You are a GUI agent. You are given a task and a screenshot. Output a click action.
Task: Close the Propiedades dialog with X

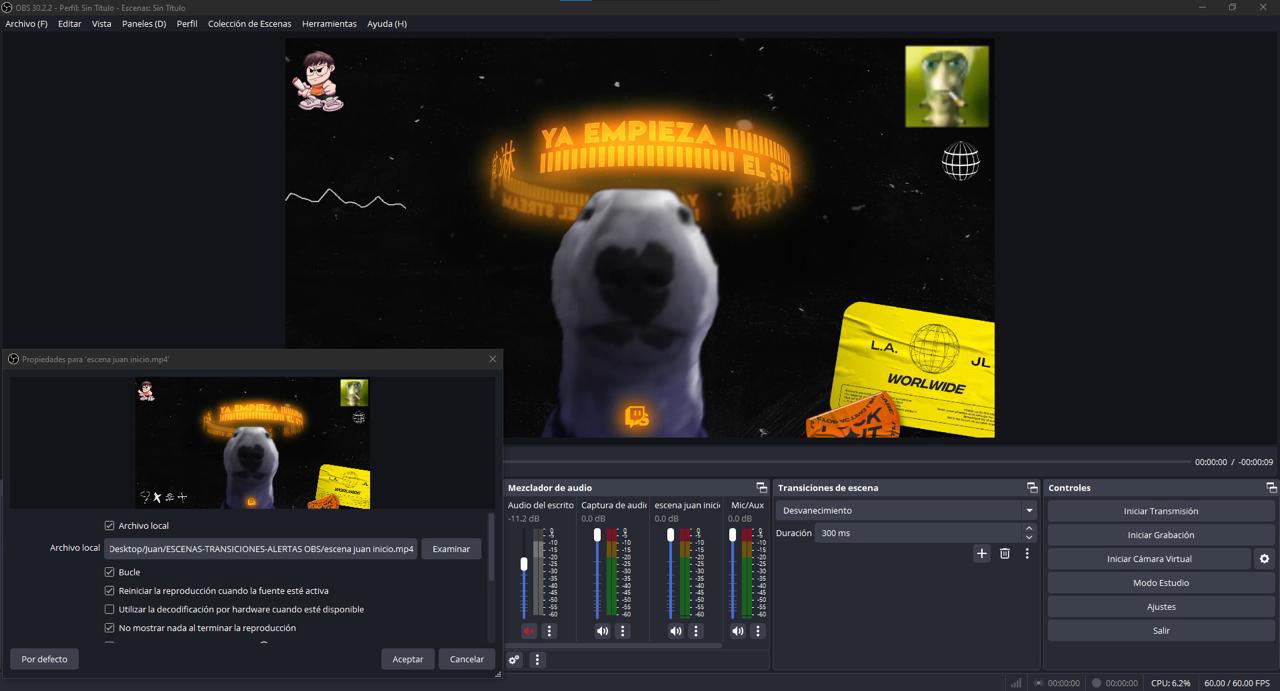point(492,359)
